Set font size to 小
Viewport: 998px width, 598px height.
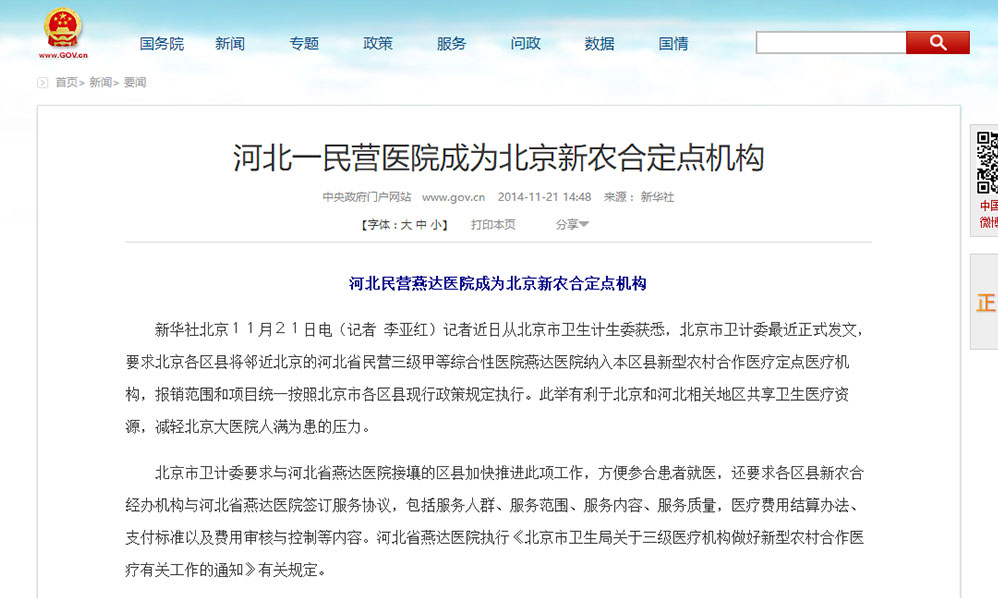[436, 225]
